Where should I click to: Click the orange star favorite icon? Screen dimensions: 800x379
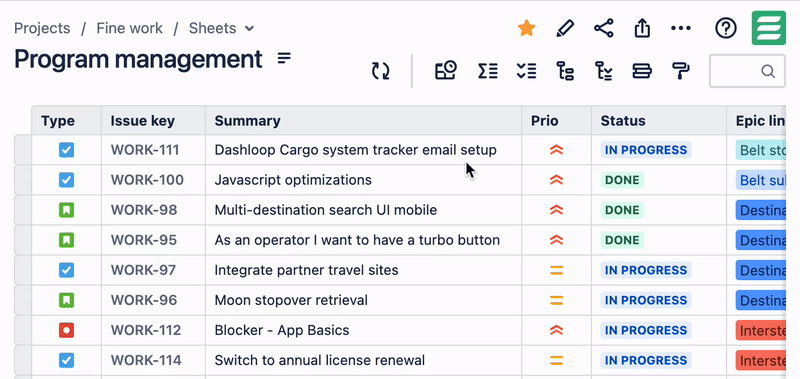(526, 28)
